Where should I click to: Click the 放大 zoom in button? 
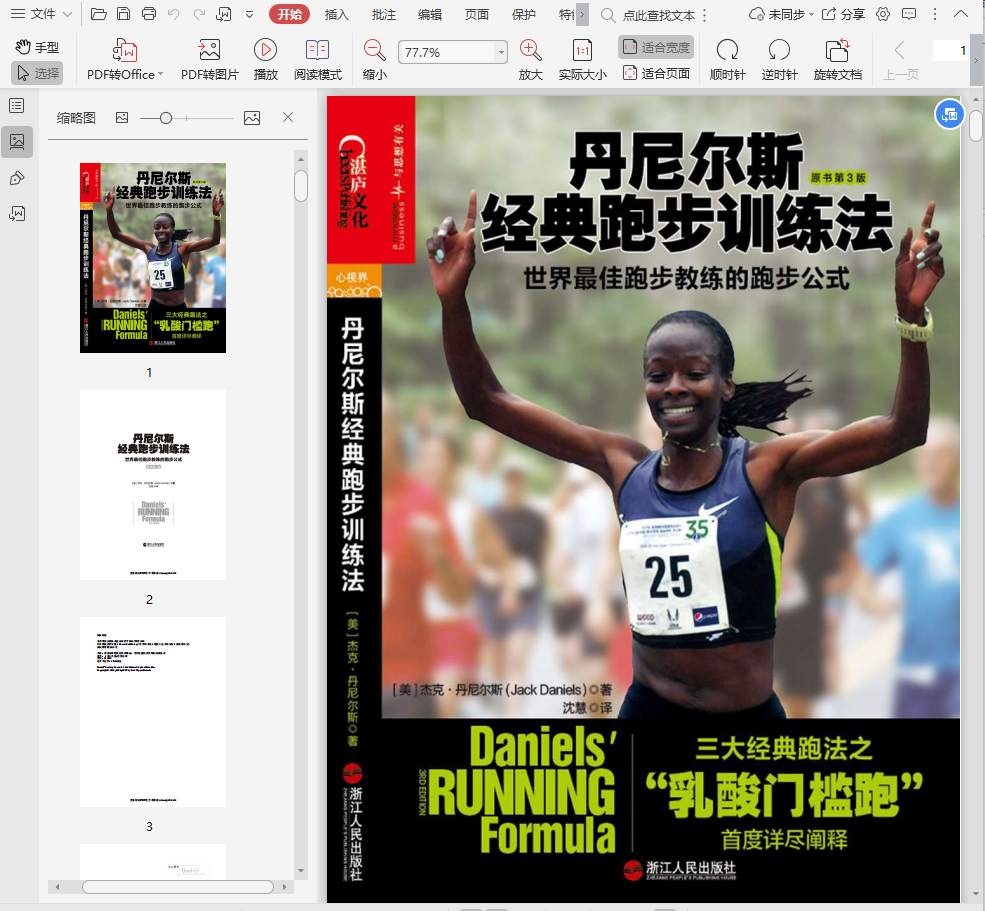[x=531, y=60]
